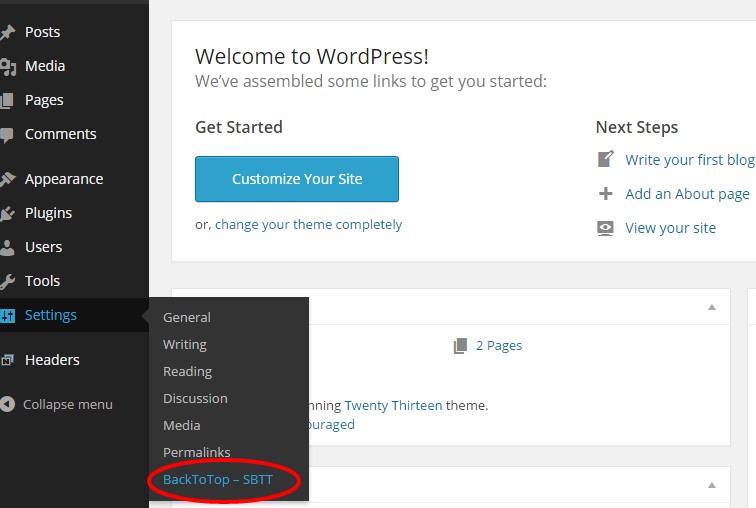Click the Pages icon in the sidebar

(7, 100)
